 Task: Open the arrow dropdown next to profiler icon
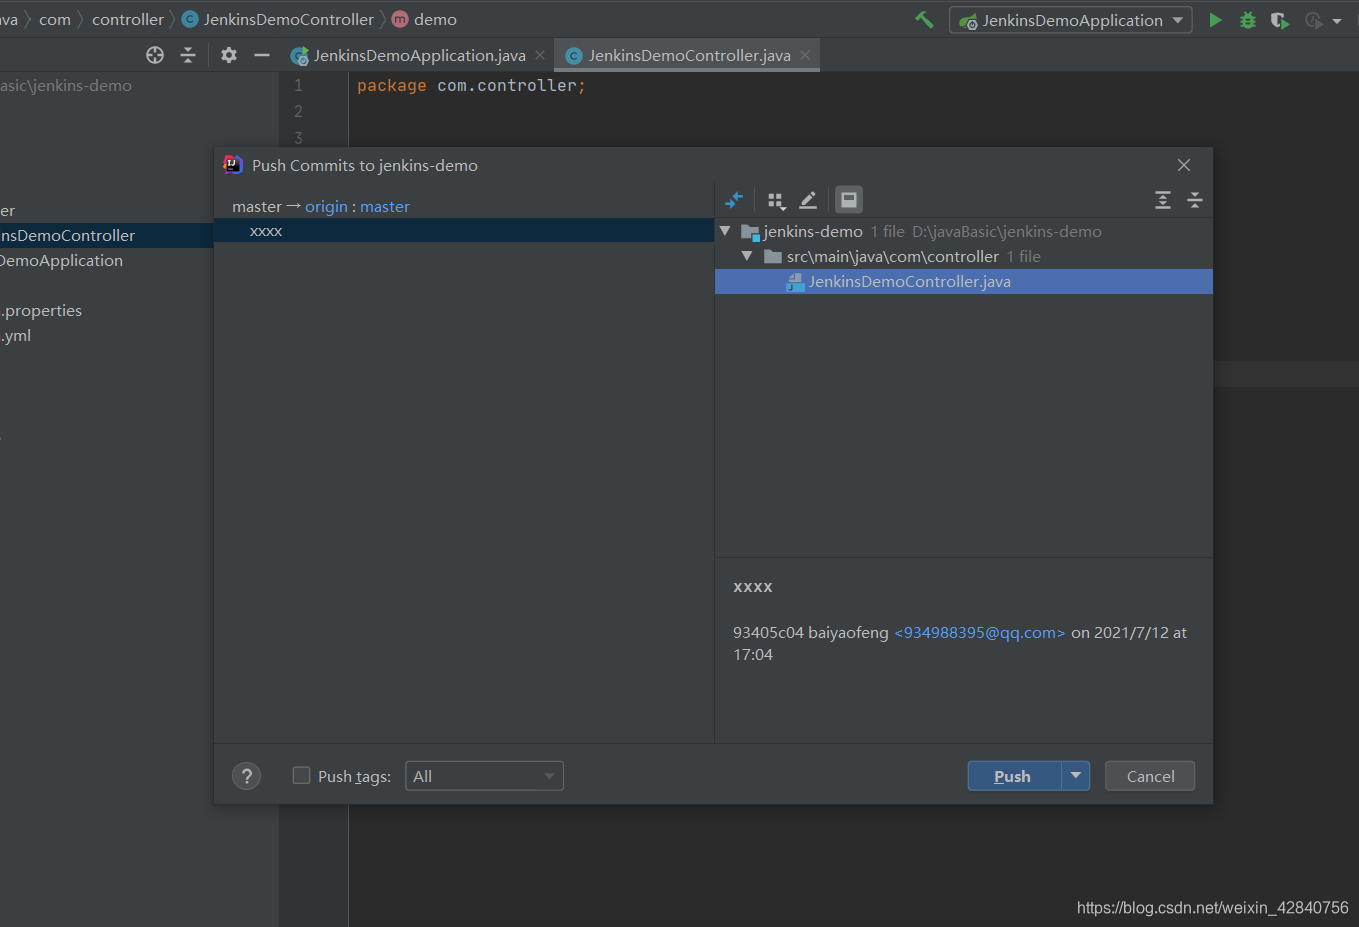pos(1337,21)
